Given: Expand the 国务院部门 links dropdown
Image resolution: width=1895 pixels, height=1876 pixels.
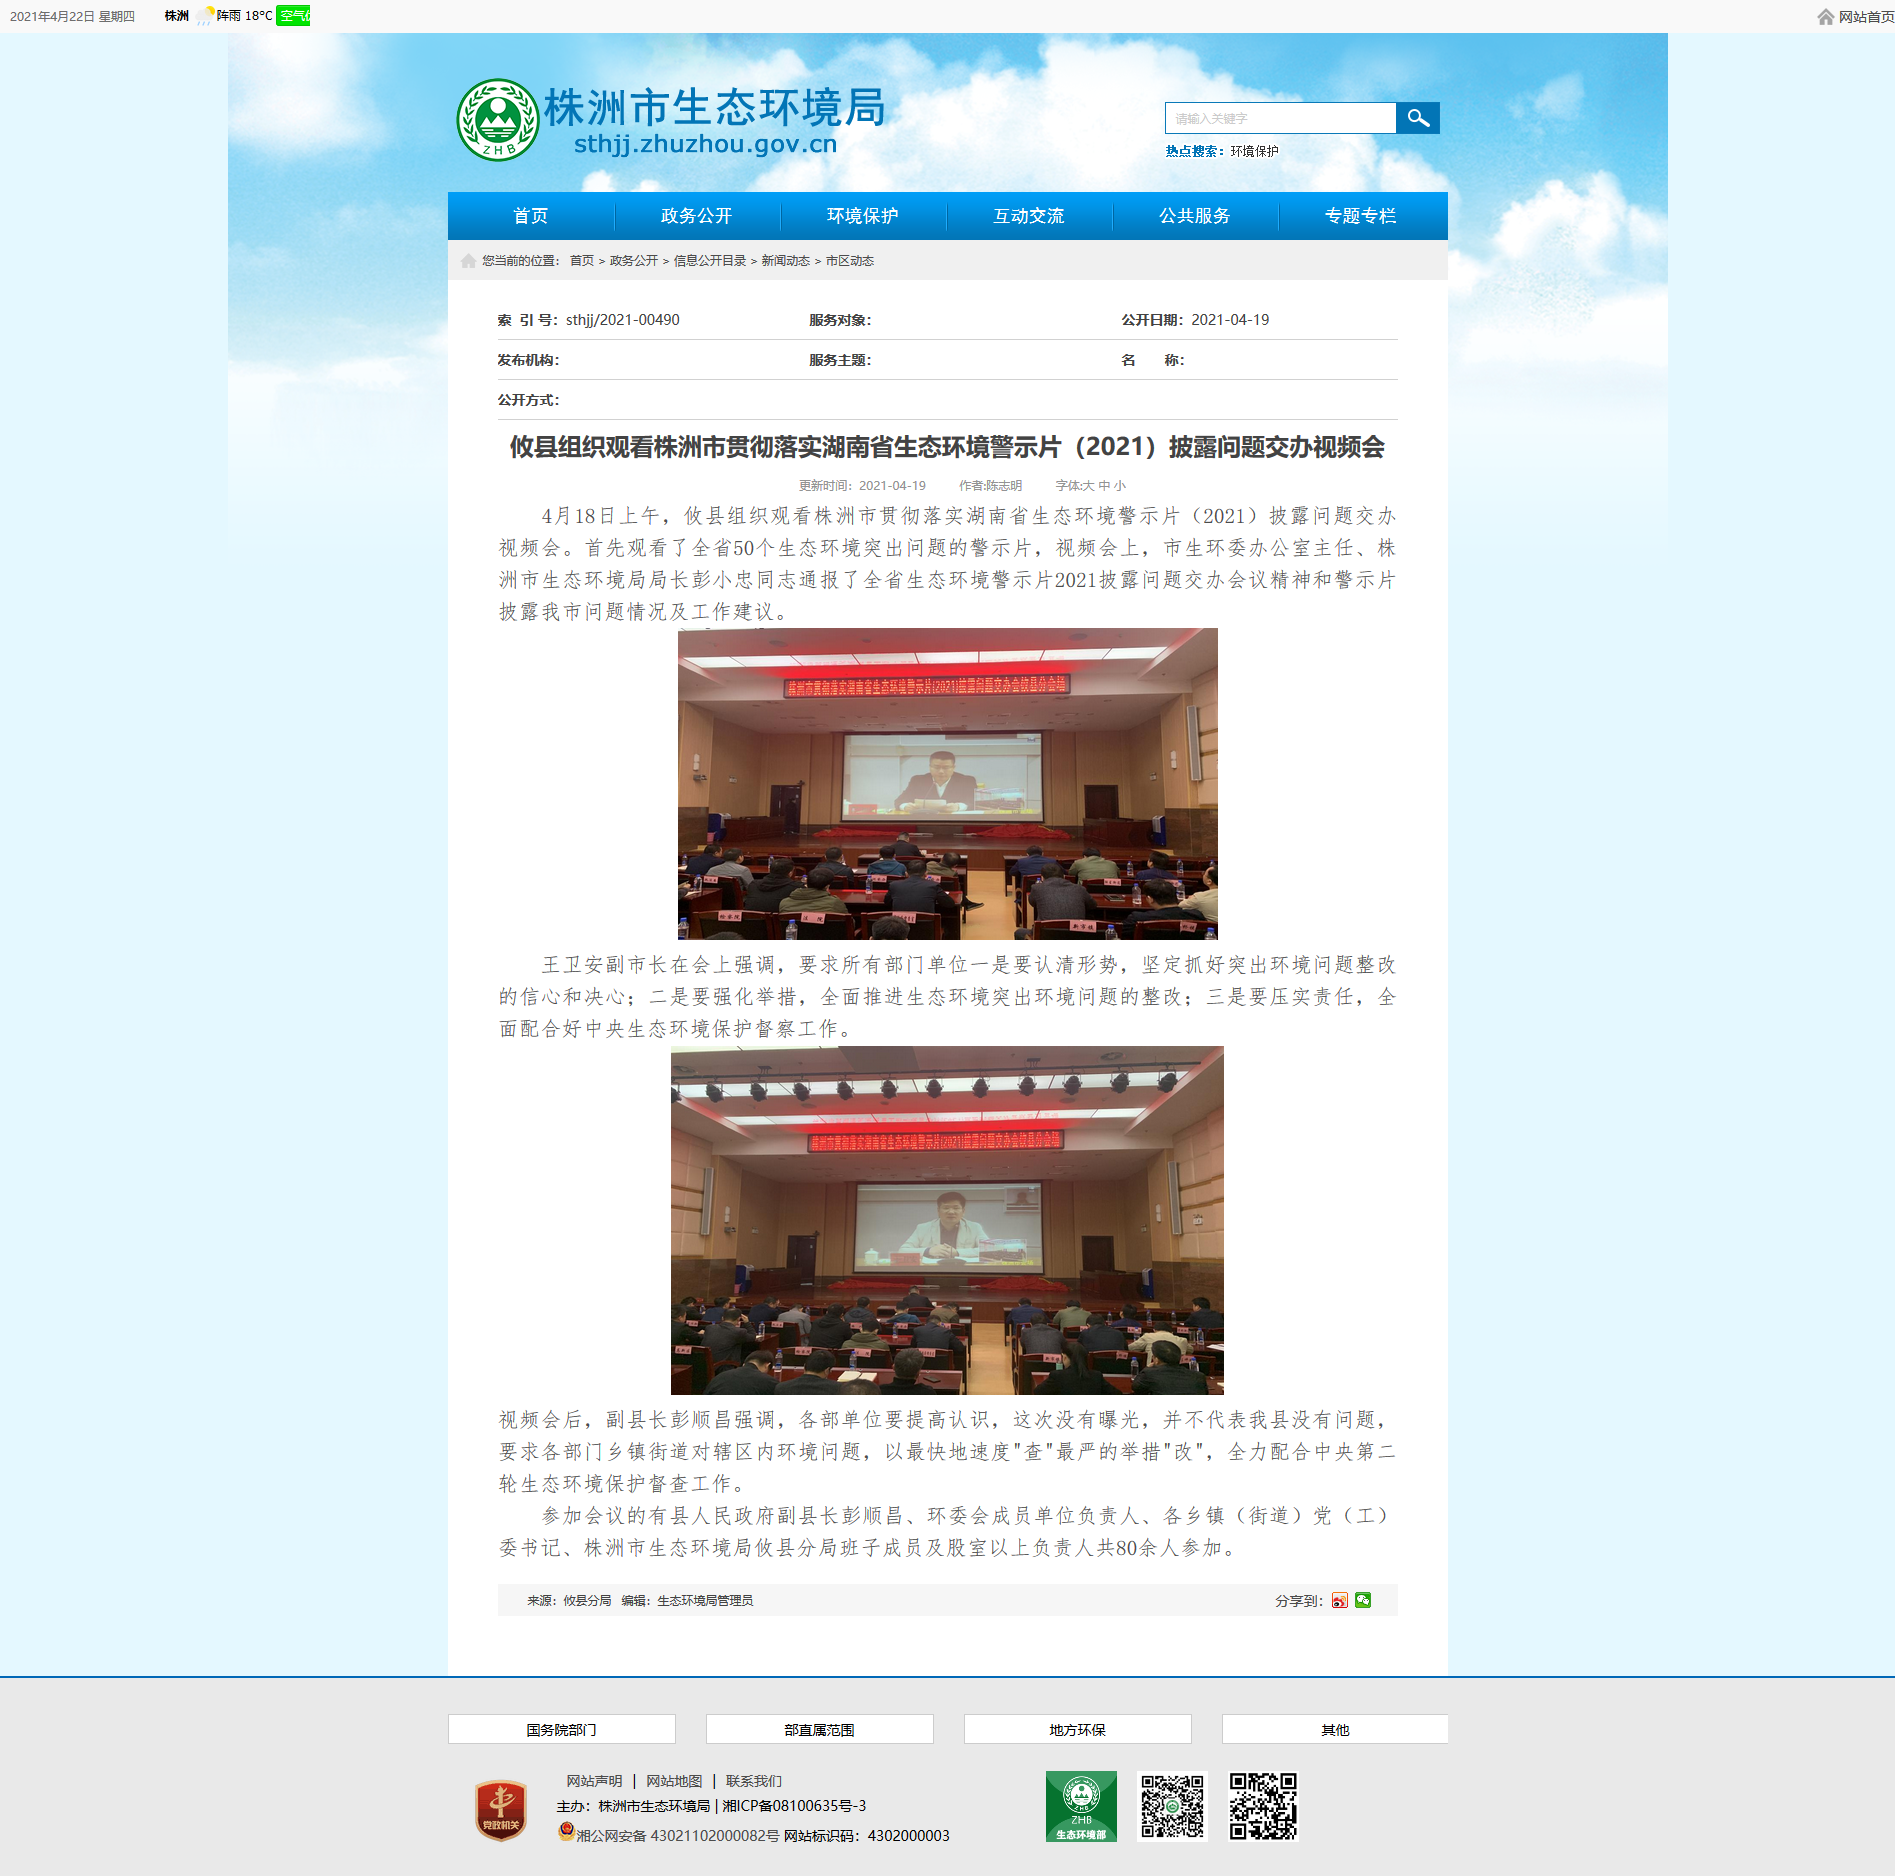Looking at the screenshot, I should click(x=561, y=1729).
